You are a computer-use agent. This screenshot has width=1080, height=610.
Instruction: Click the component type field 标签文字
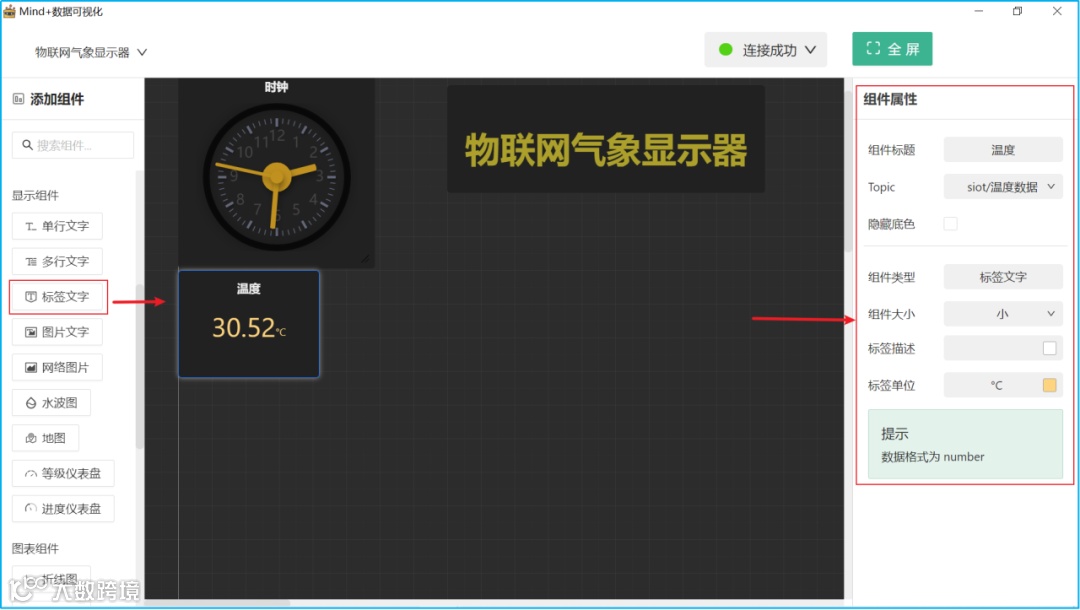click(1003, 277)
